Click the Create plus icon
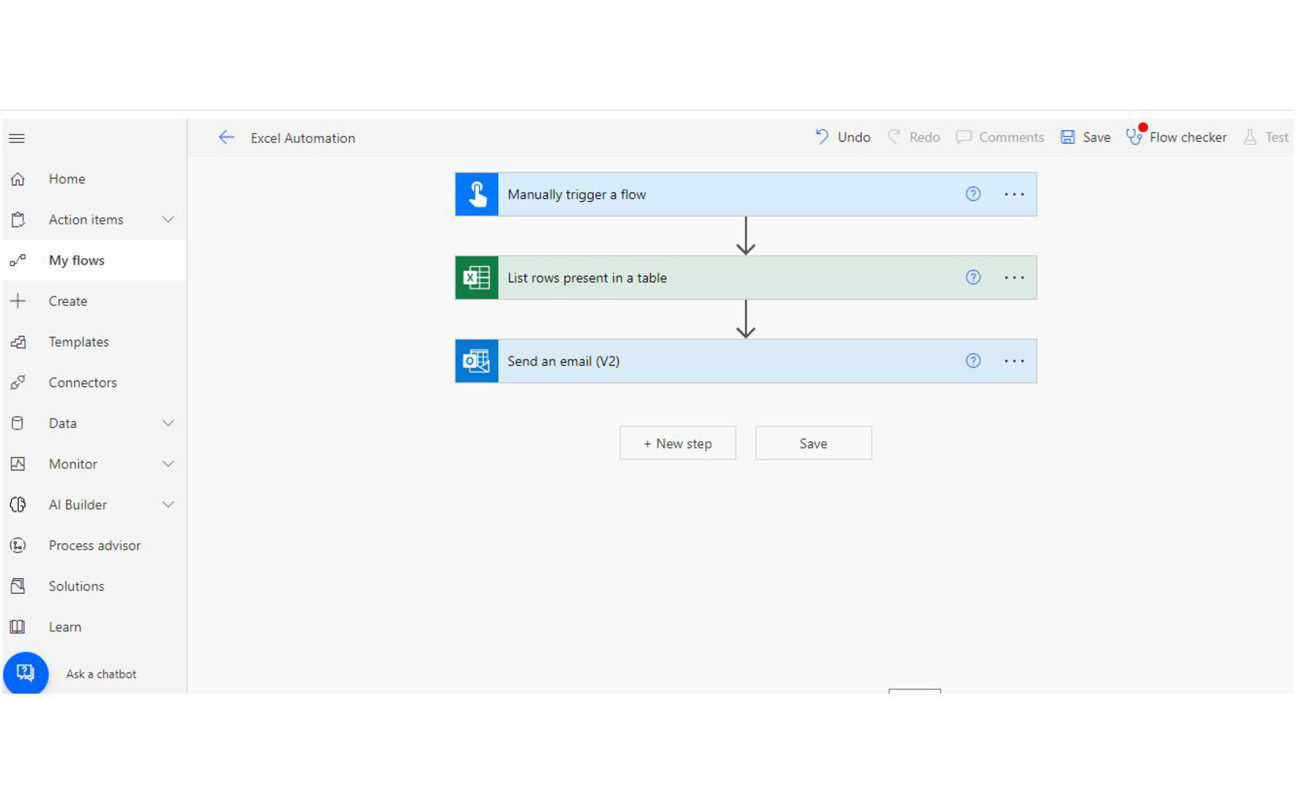This screenshot has height=800, width=1300. click(x=18, y=301)
